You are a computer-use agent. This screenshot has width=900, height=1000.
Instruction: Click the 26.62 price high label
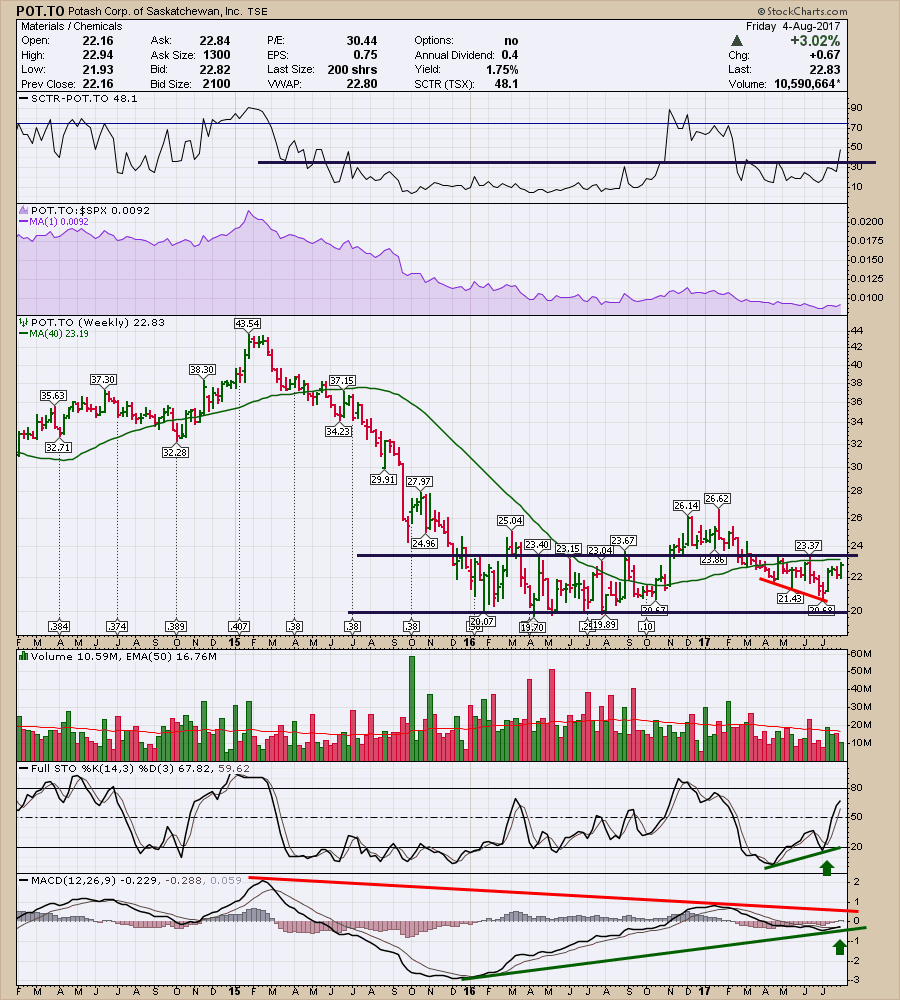pyautogui.click(x=717, y=499)
